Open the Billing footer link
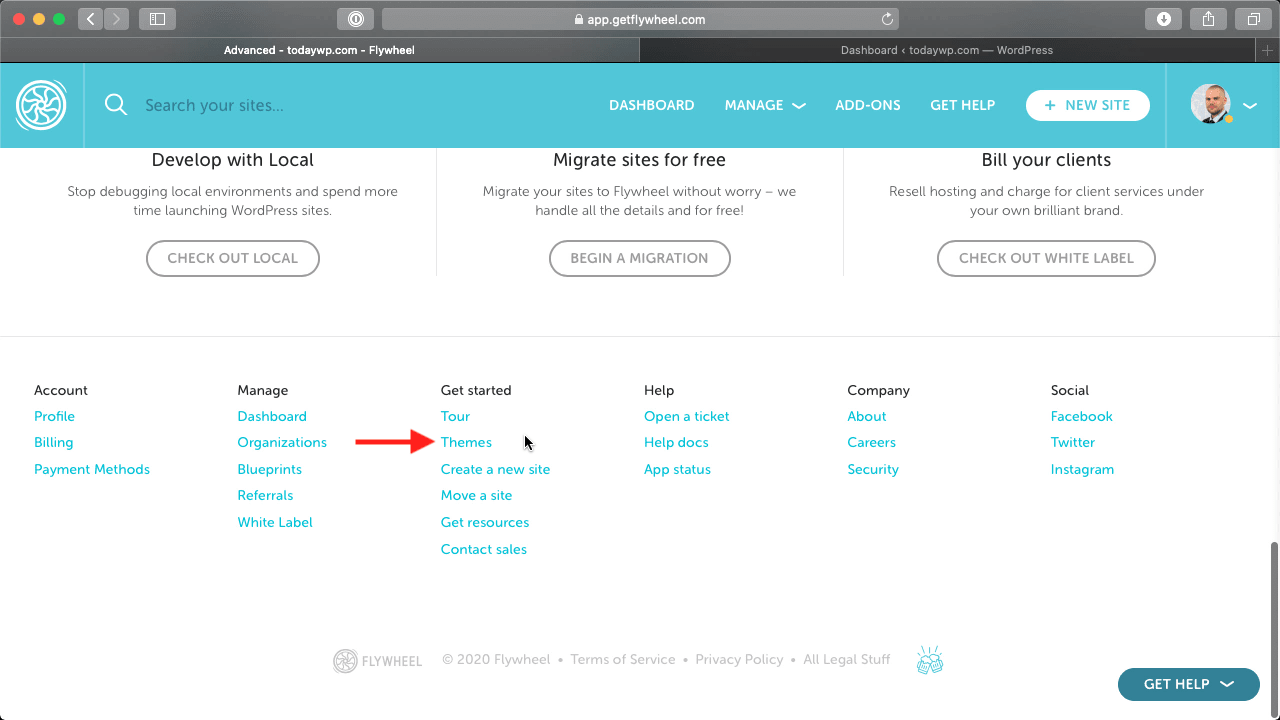This screenshot has height=720, width=1280. coord(53,442)
